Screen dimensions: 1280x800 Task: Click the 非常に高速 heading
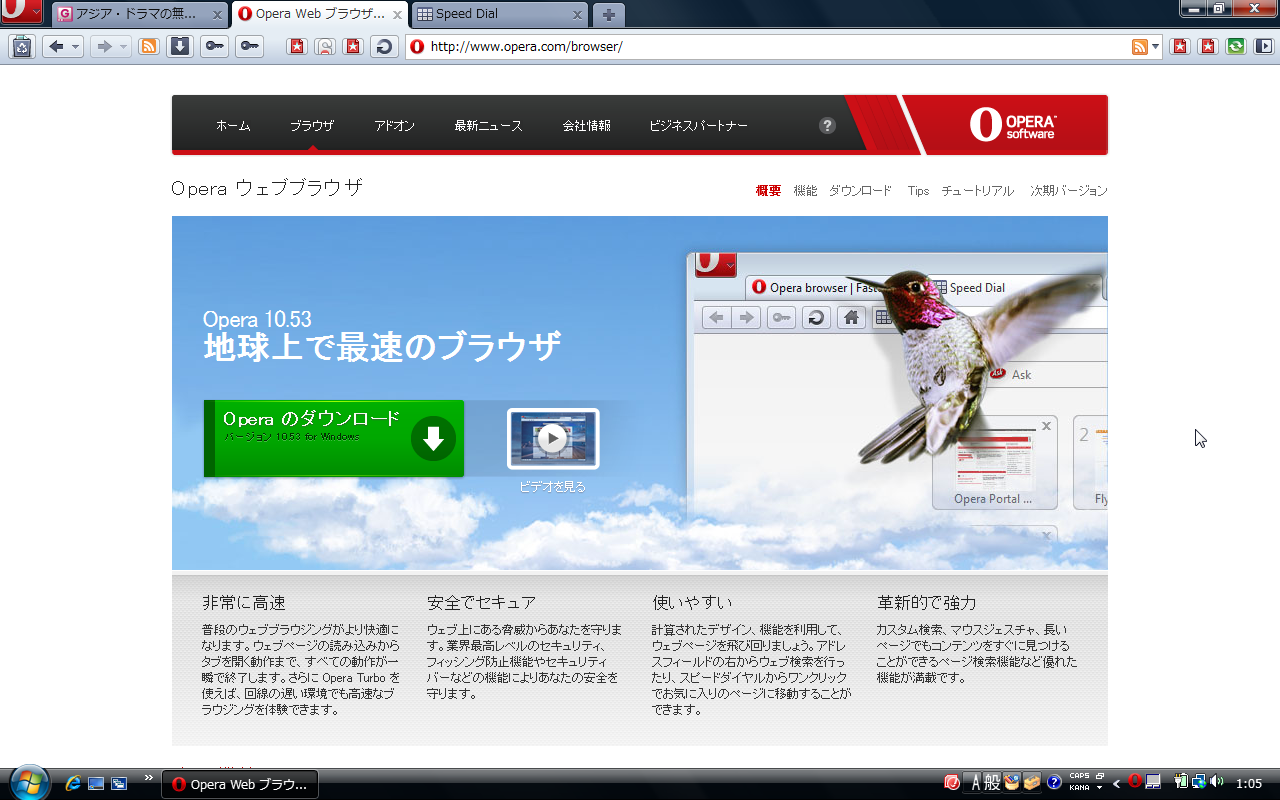244,603
